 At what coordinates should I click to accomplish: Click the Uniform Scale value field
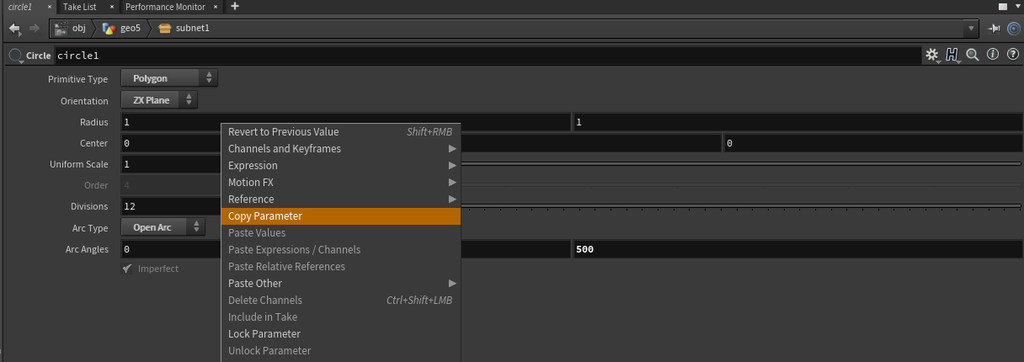(171, 164)
